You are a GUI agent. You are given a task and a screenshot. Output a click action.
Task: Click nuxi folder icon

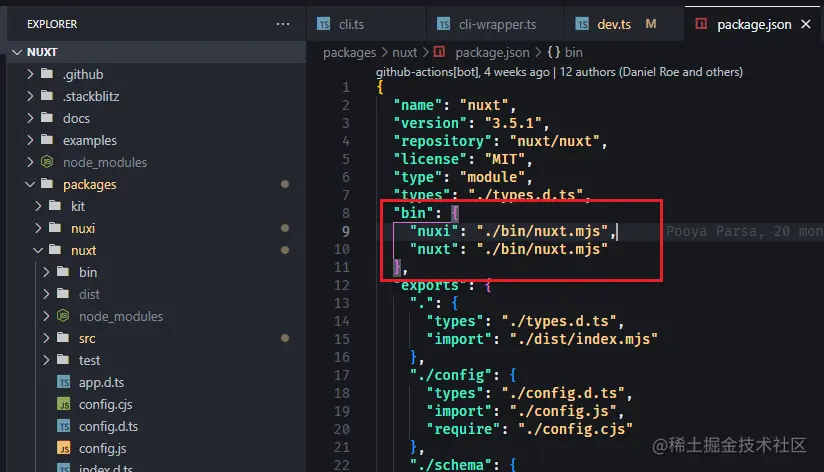[55, 228]
